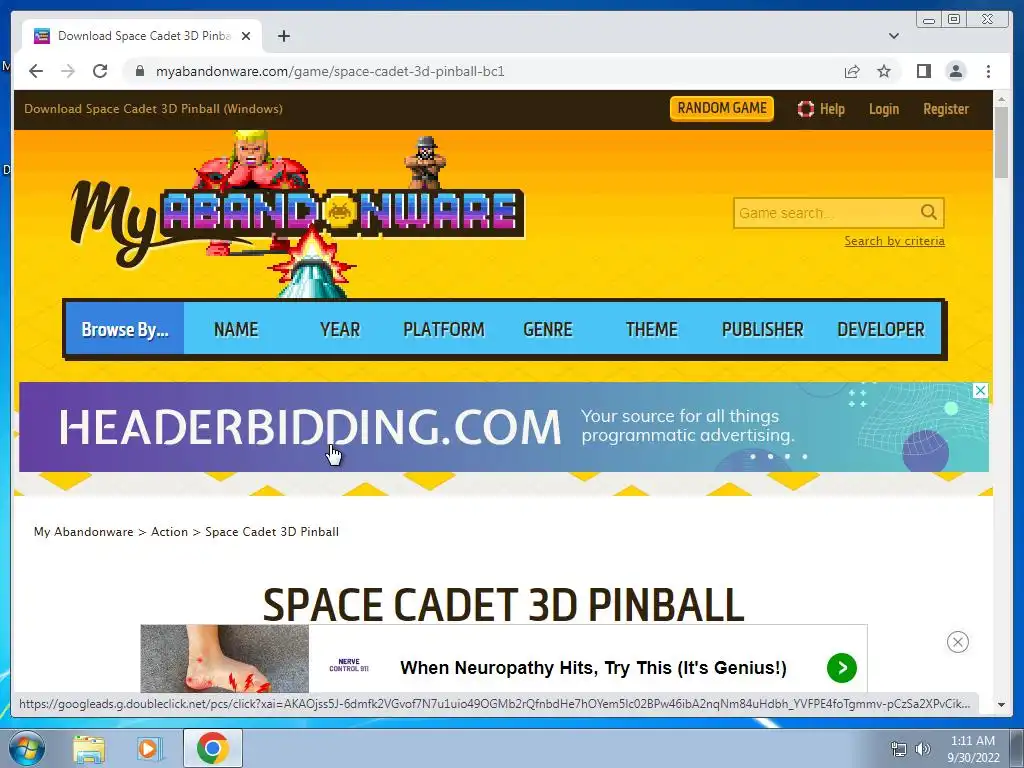
Task: Dismiss the bottom ad with circled X
Action: (957, 642)
